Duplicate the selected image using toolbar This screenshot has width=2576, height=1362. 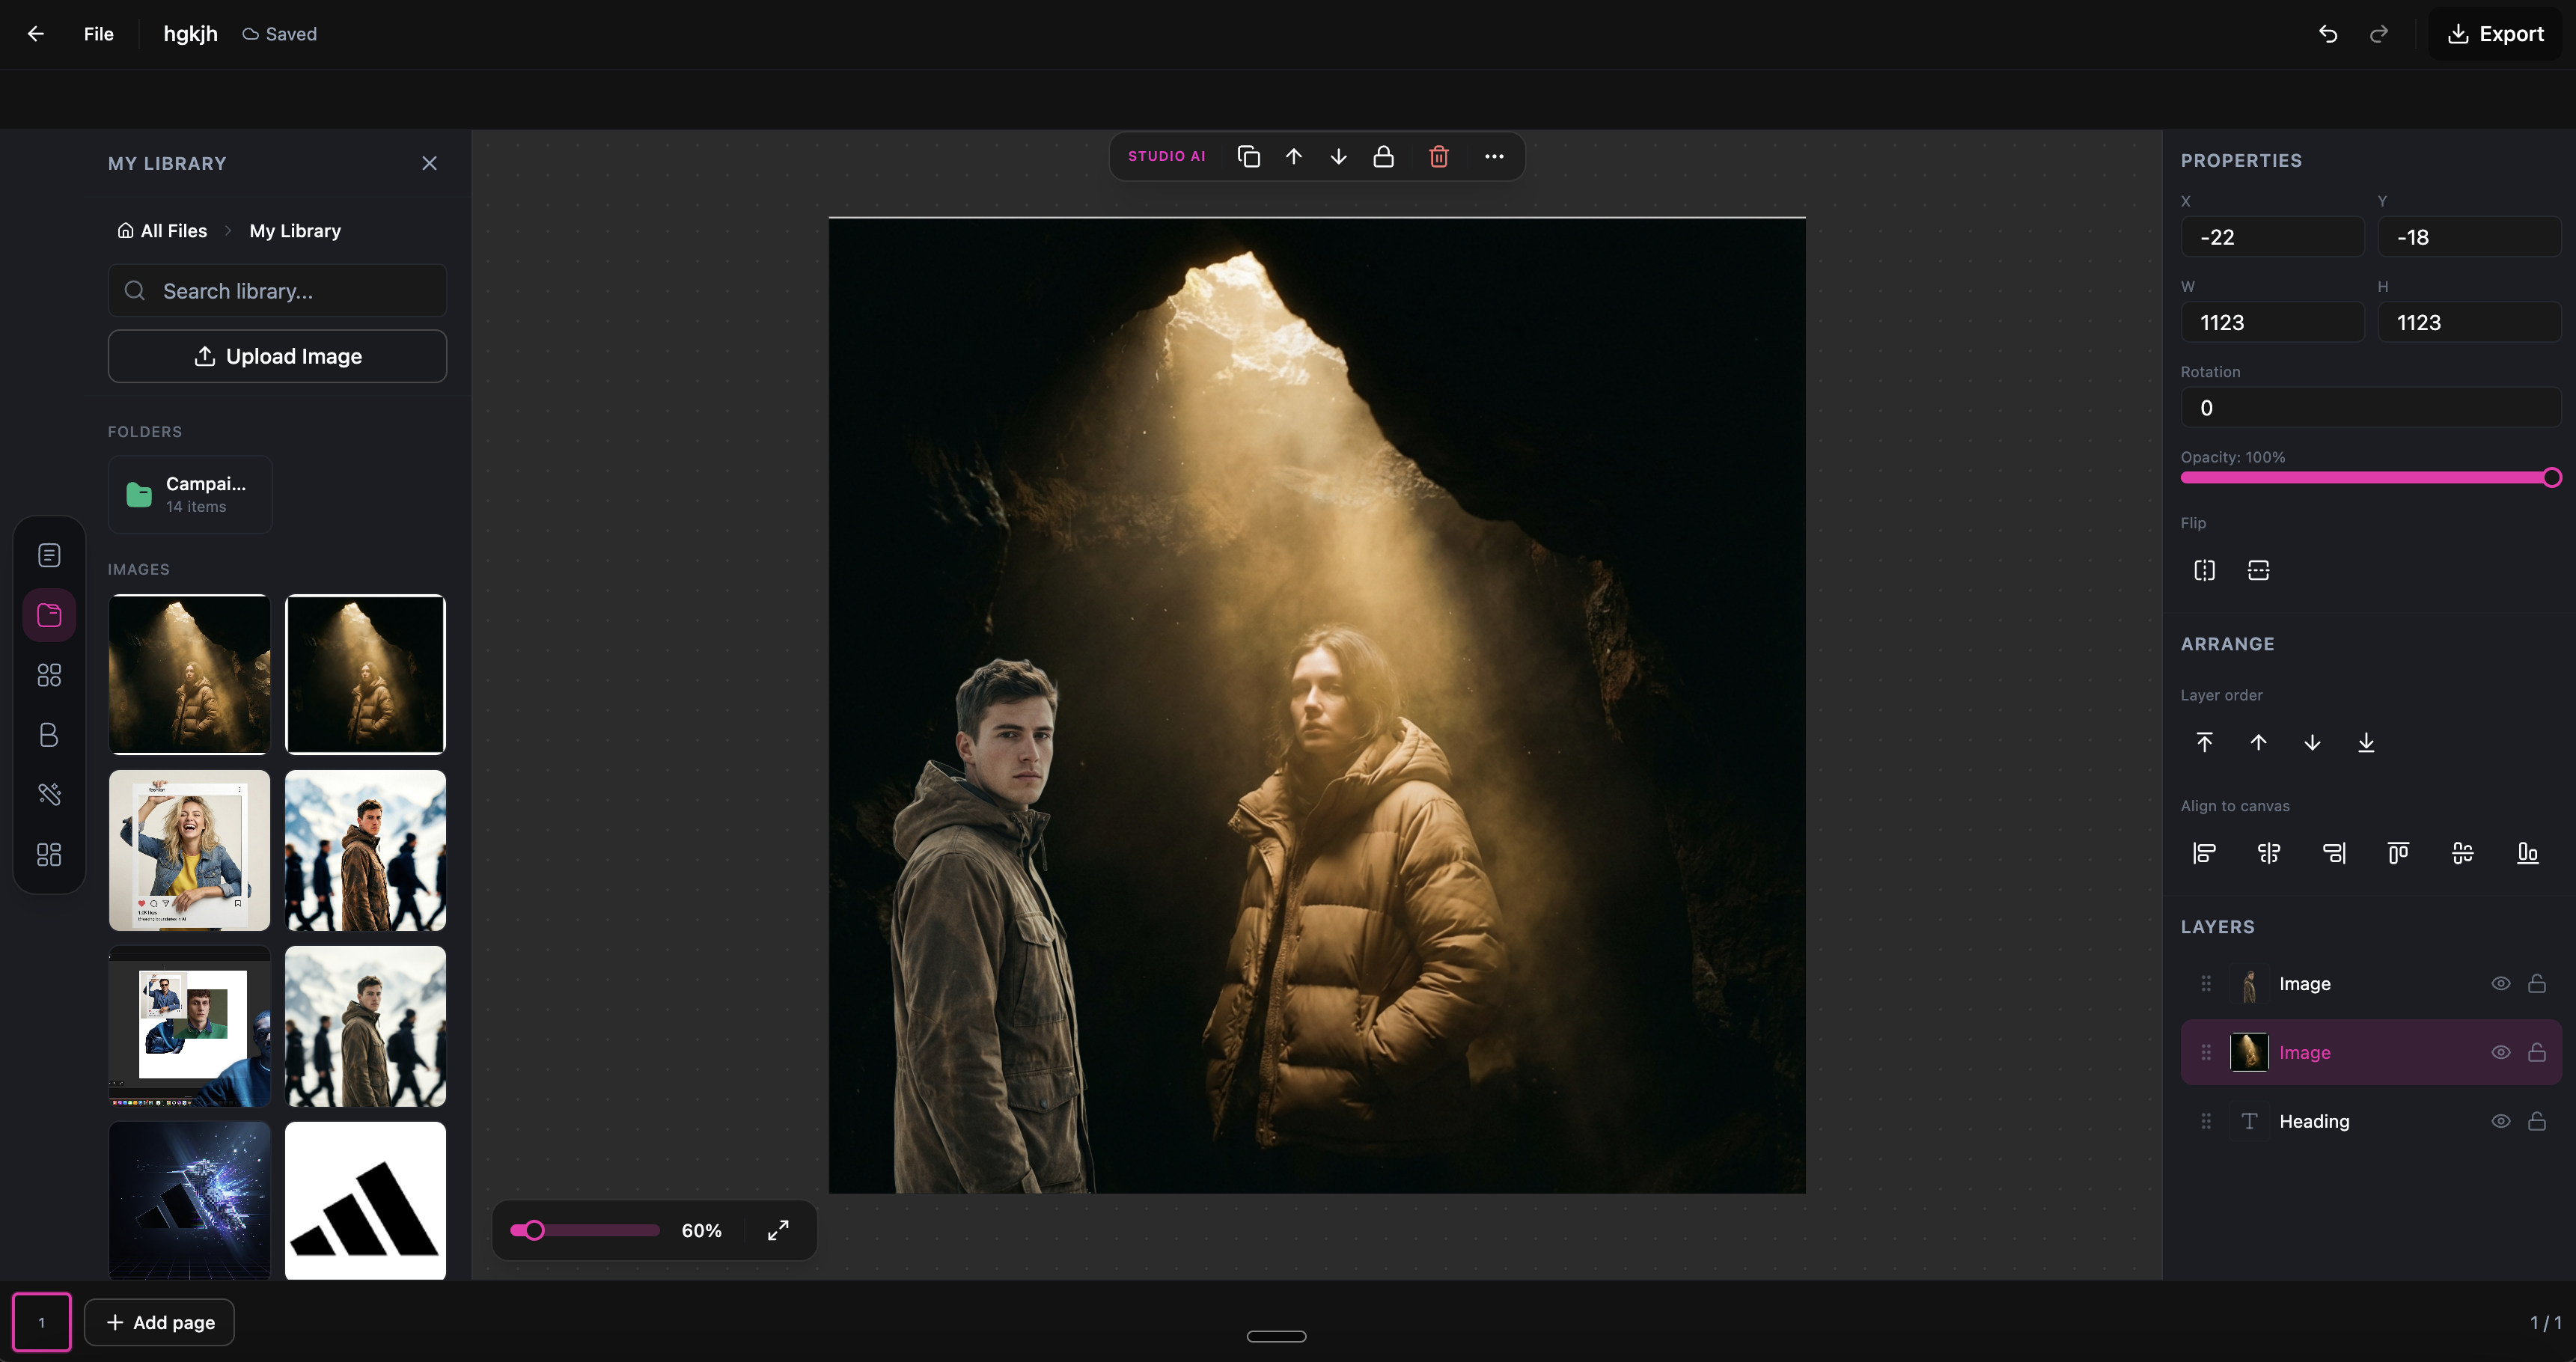(1248, 156)
